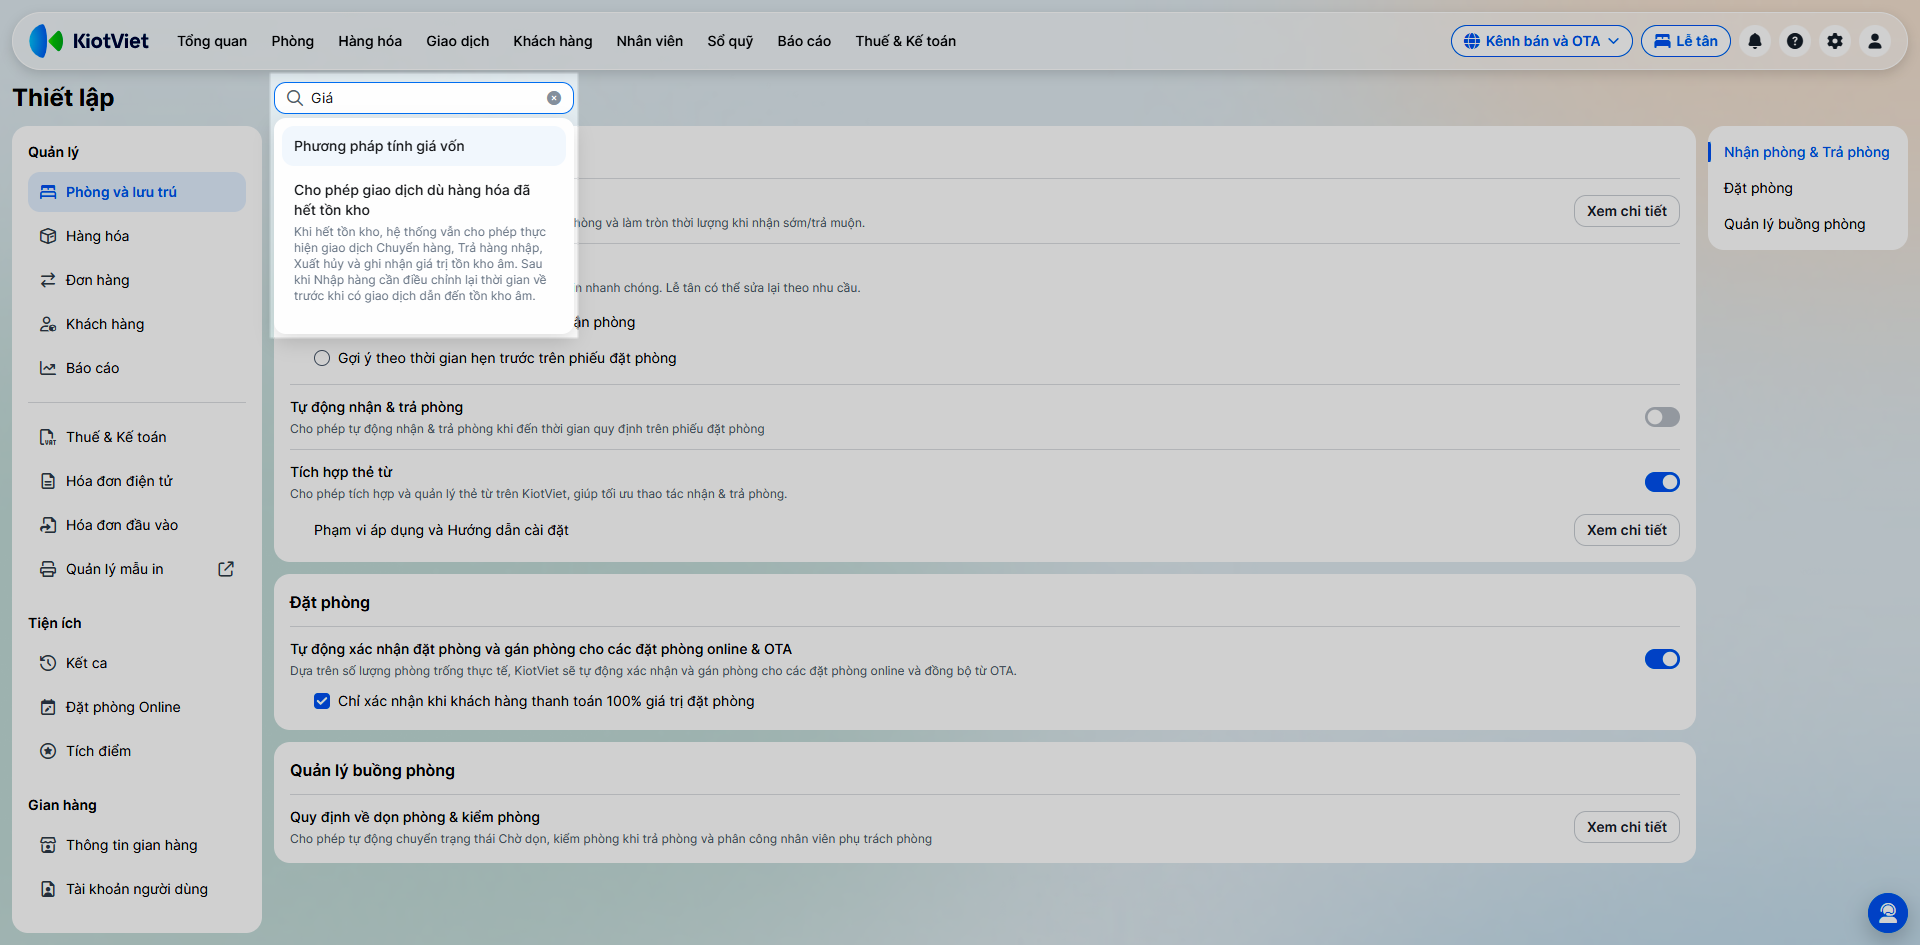1920x945 pixels.
Task: Click the person icon for Khách hàng
Action: tap(48, 324)
